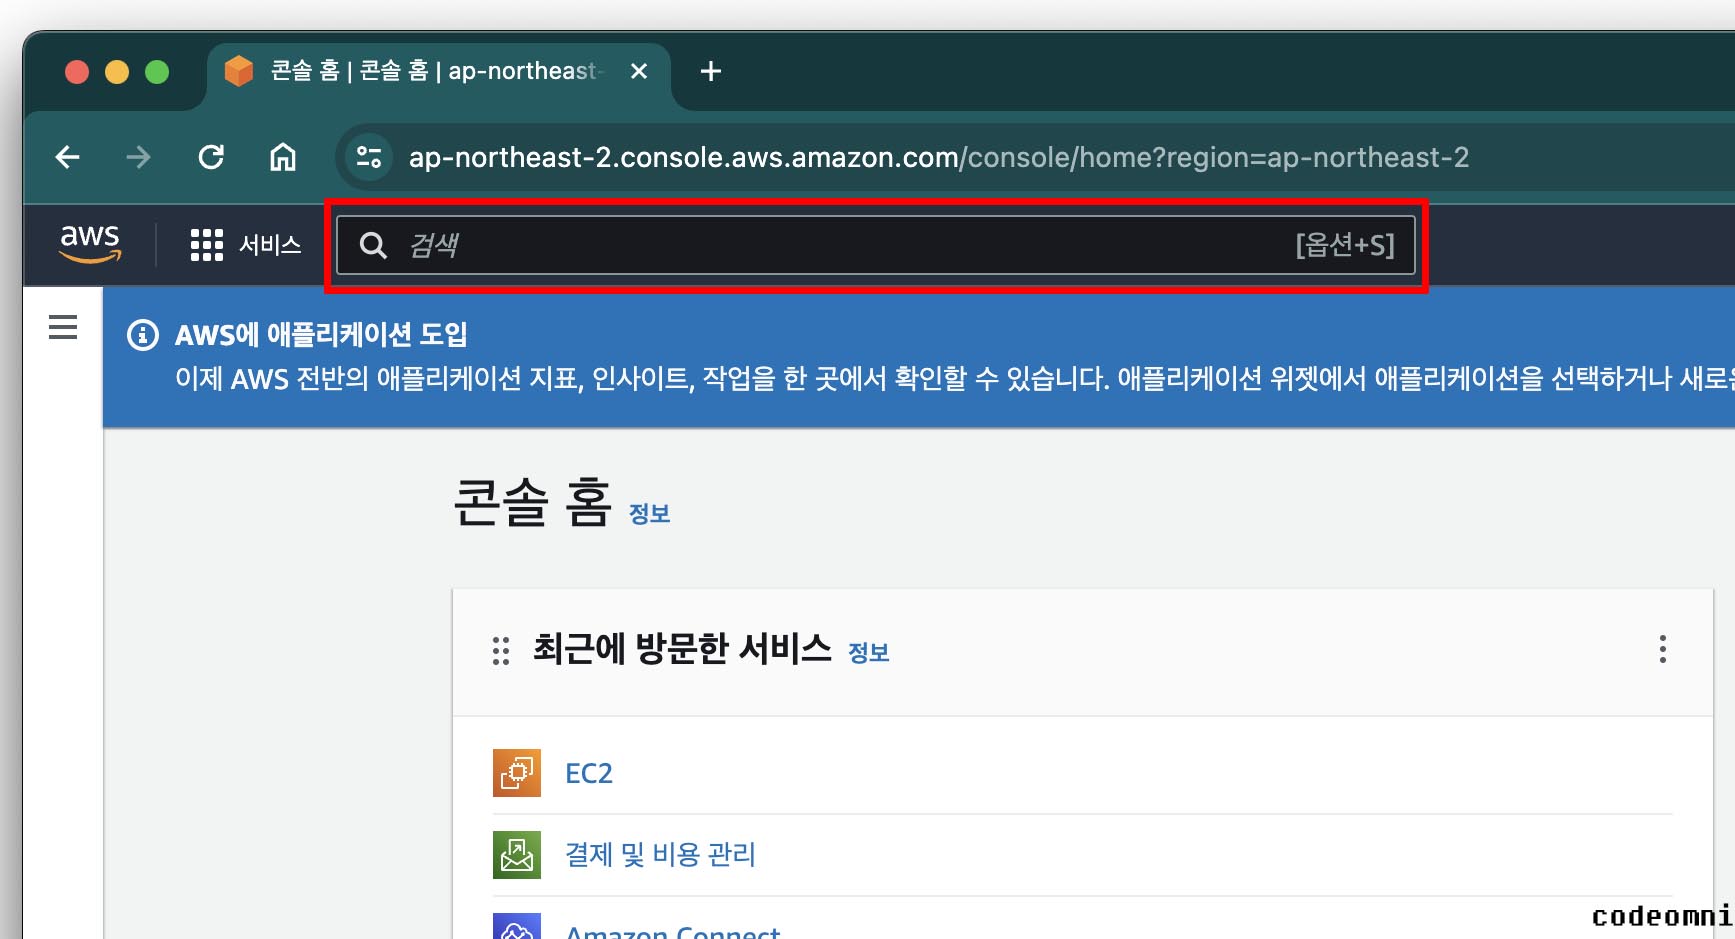Open the site information icon in address bar
This screenshot has height=939, width=1735.
369,157
